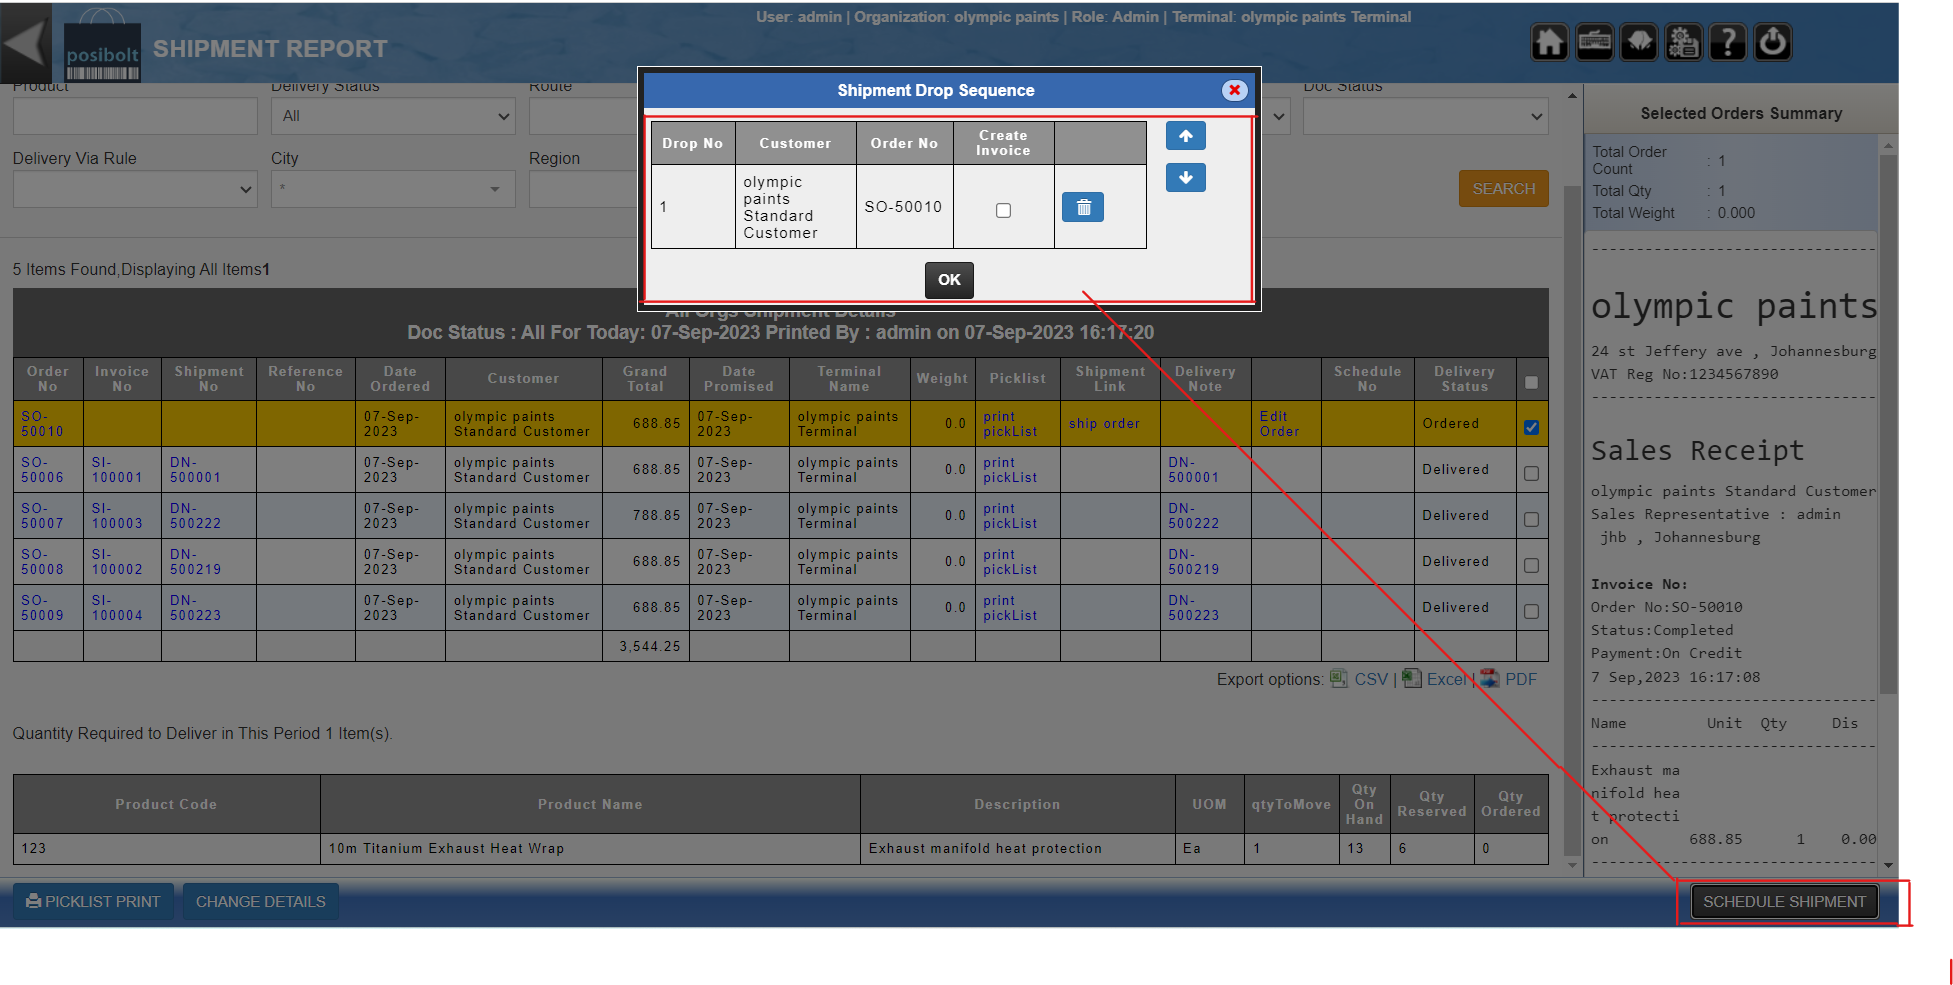Open delivery note link DN-500222
This screenshot has height=985, width=1953.
coord(1194,516)
